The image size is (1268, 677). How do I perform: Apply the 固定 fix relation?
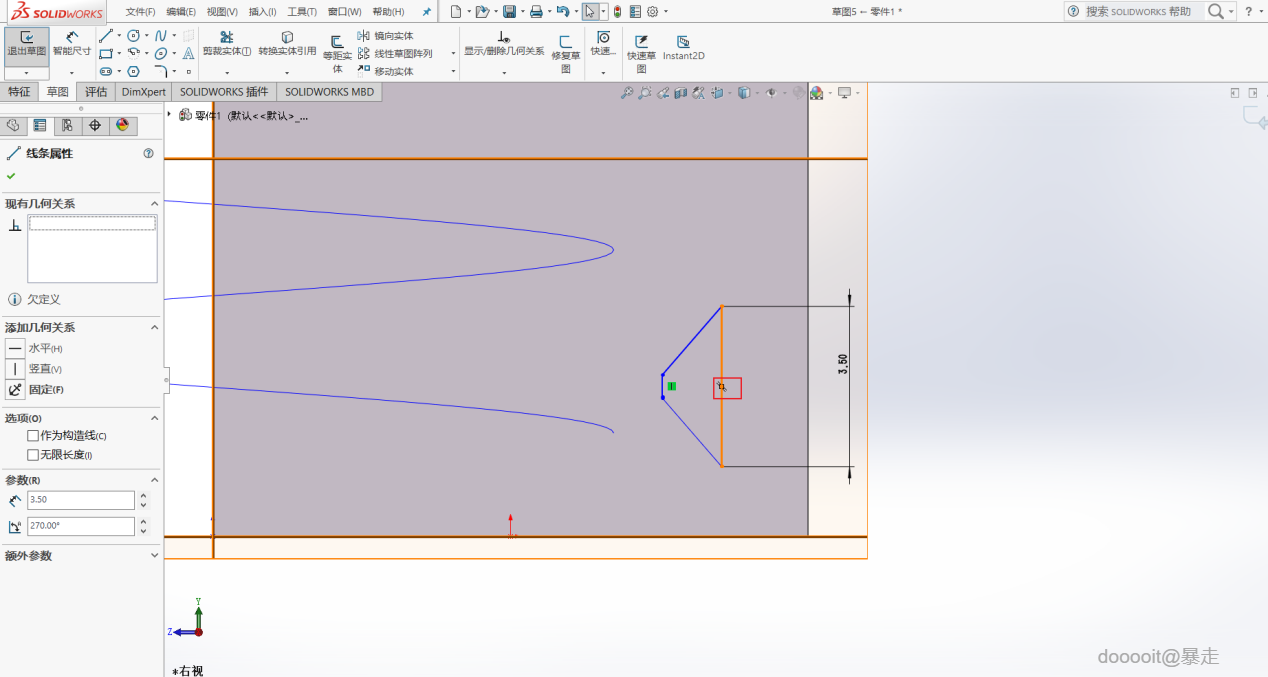tap(15, 390)
